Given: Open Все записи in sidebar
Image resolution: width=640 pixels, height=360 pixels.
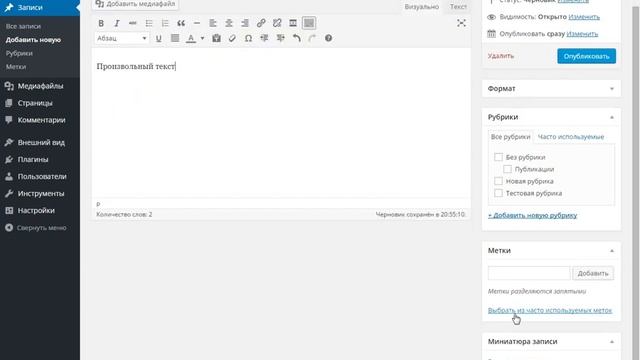Looking at the screenshot, I should (x=23, y=26).
